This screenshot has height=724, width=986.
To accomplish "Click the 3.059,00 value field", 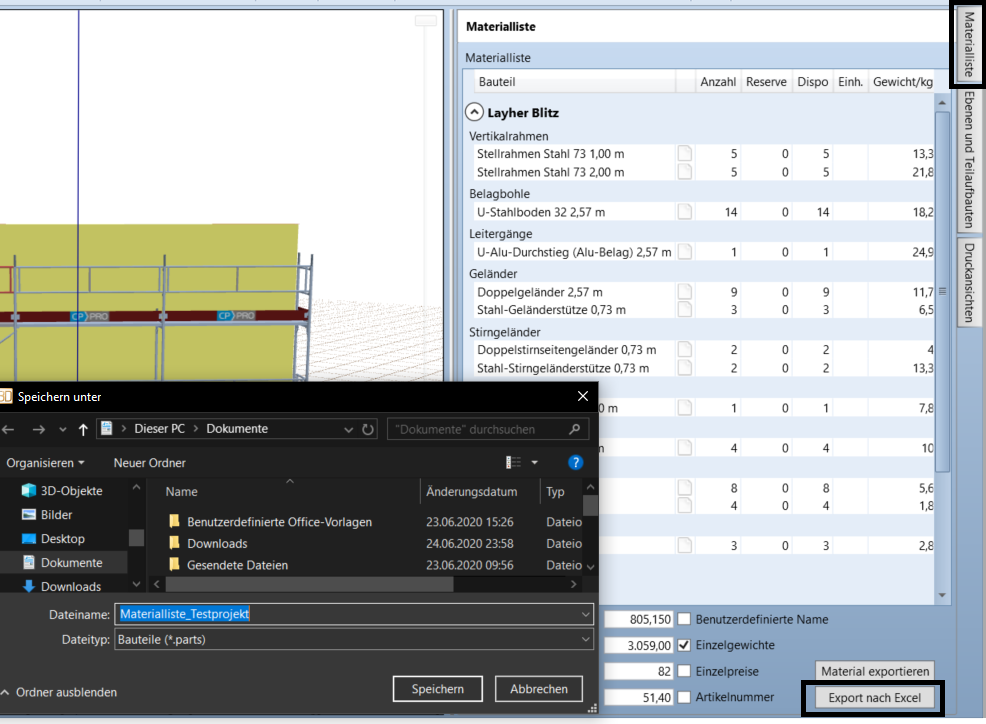I will (x=638, y=645).
